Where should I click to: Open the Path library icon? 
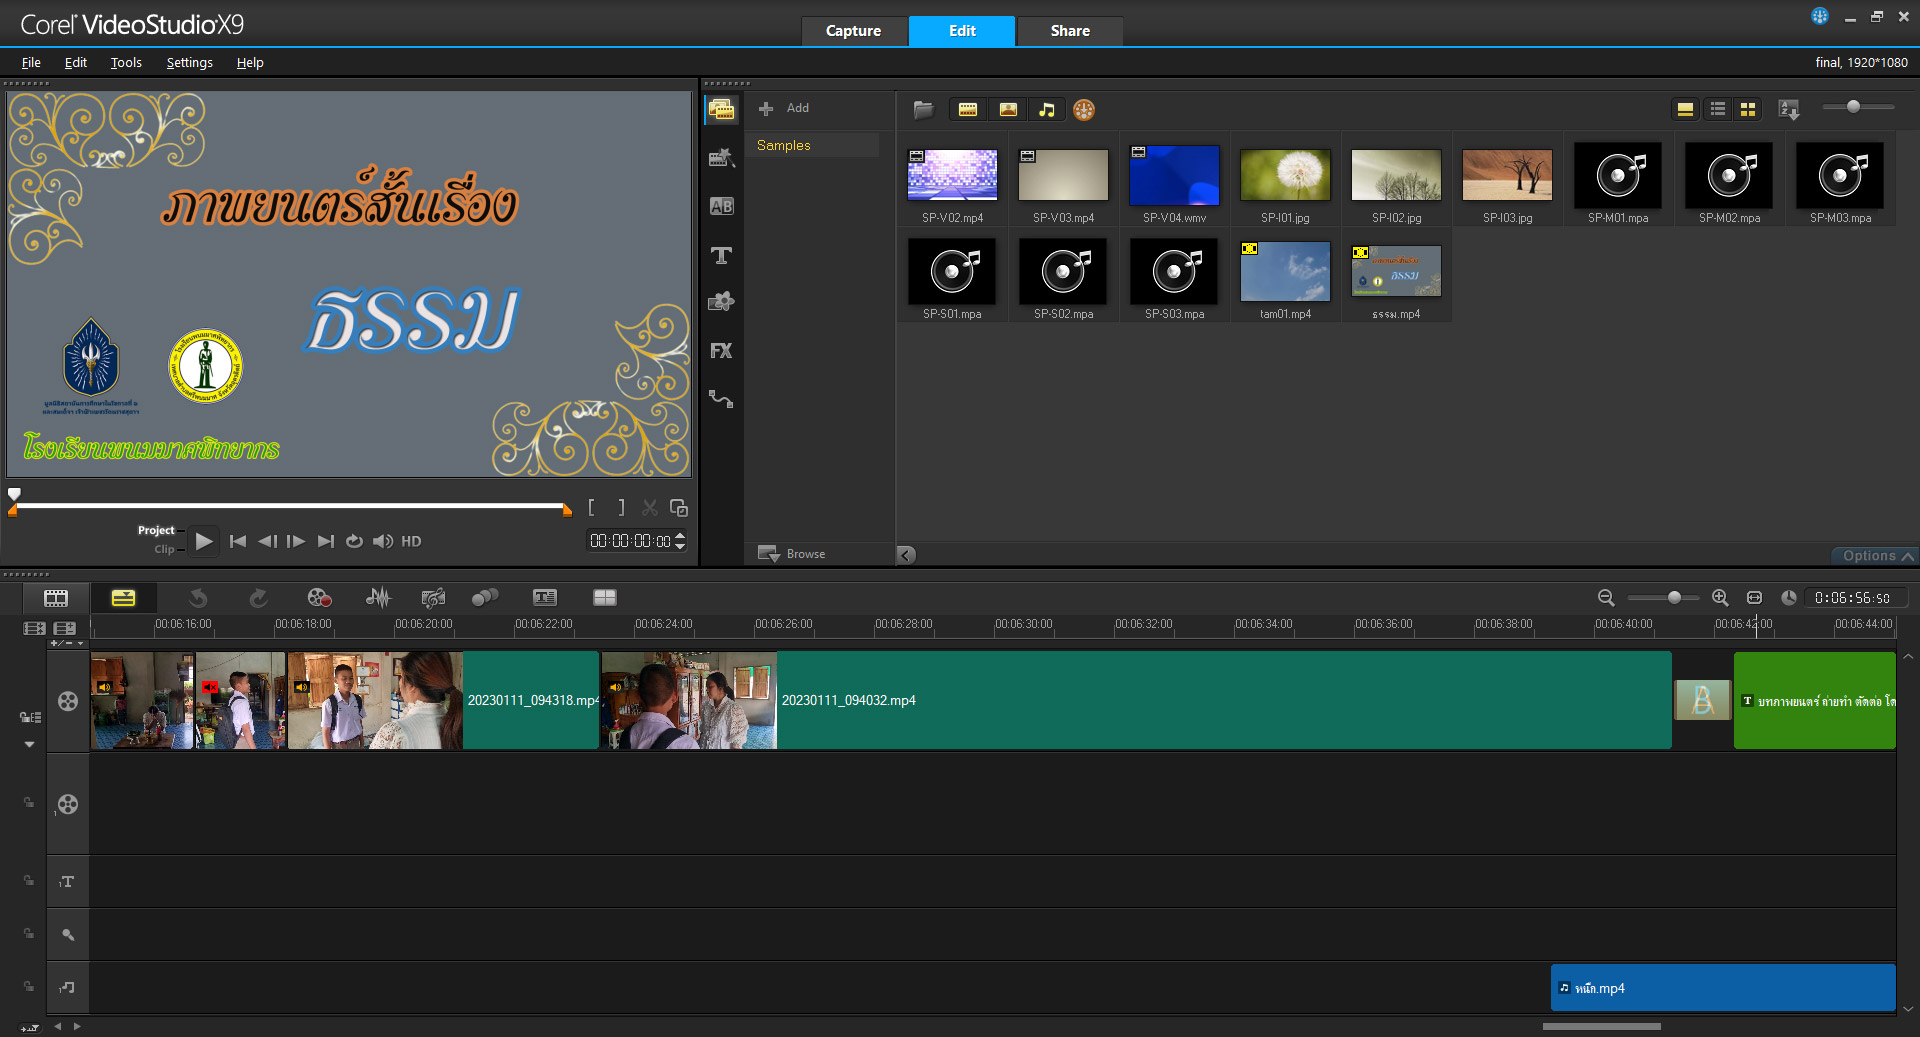[x=721, y=399]
